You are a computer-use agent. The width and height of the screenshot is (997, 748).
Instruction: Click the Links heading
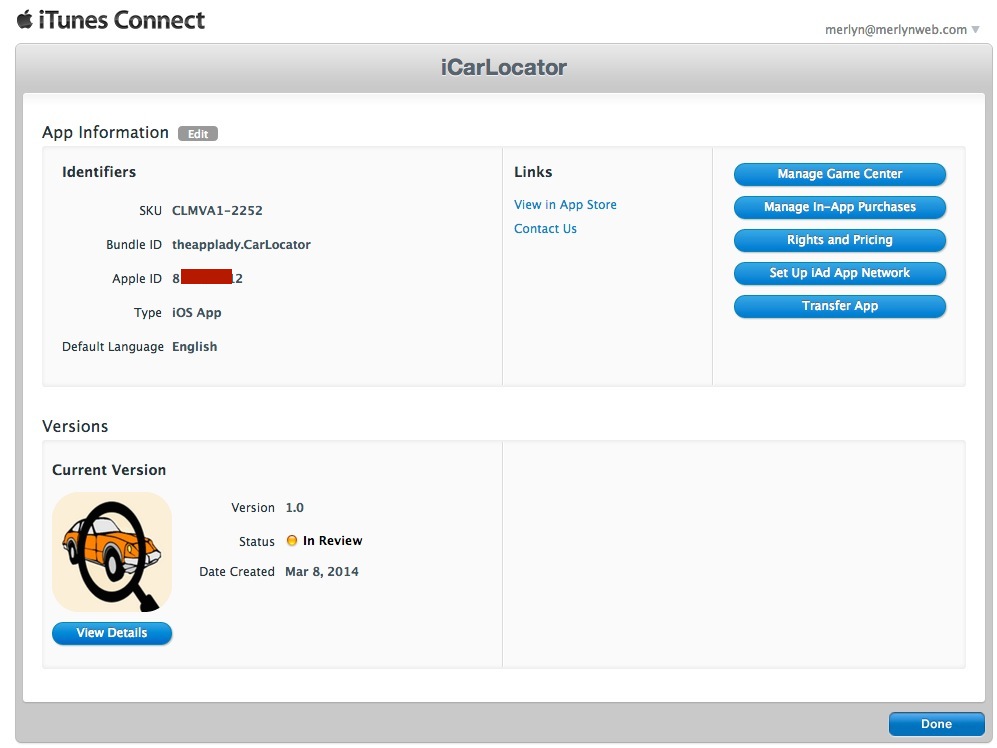click(533, 172)
